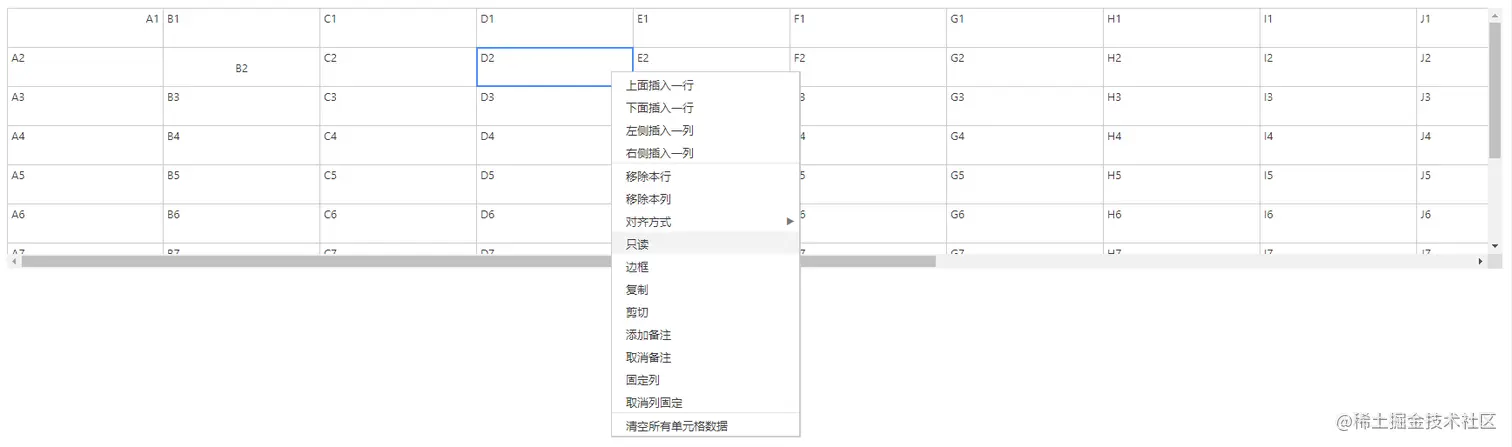Select 取消列固定 unfreeze option
This screenshot has width=1512, height=447.
click(x=654, y=403)
